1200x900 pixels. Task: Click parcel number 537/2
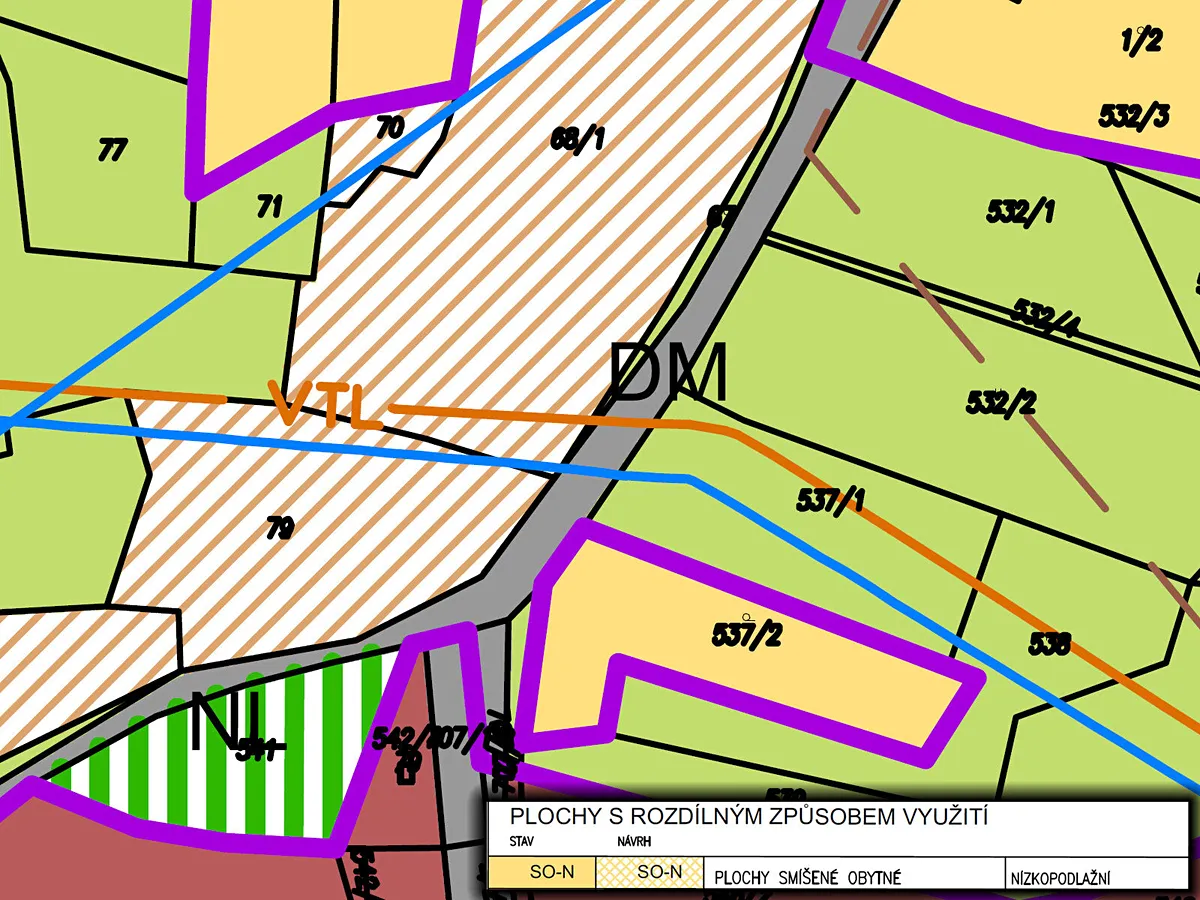[746, 633]
